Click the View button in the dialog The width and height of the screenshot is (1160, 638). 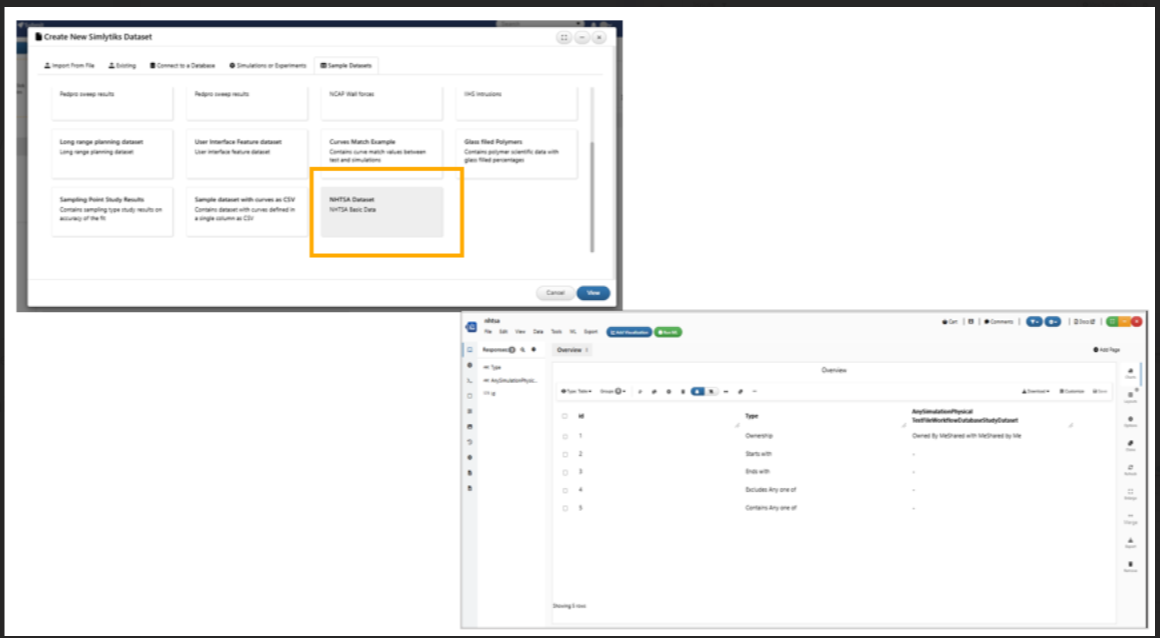tap(593, 293)
